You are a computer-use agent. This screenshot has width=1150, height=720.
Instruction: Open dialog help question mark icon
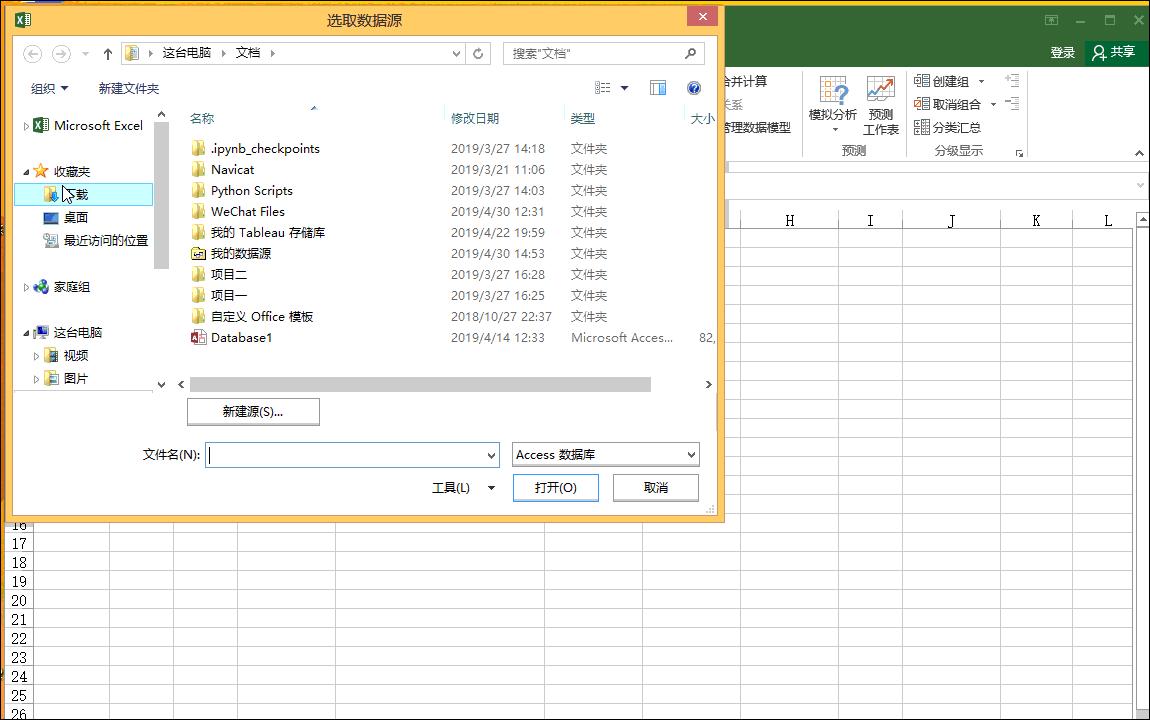click(694, 88)
